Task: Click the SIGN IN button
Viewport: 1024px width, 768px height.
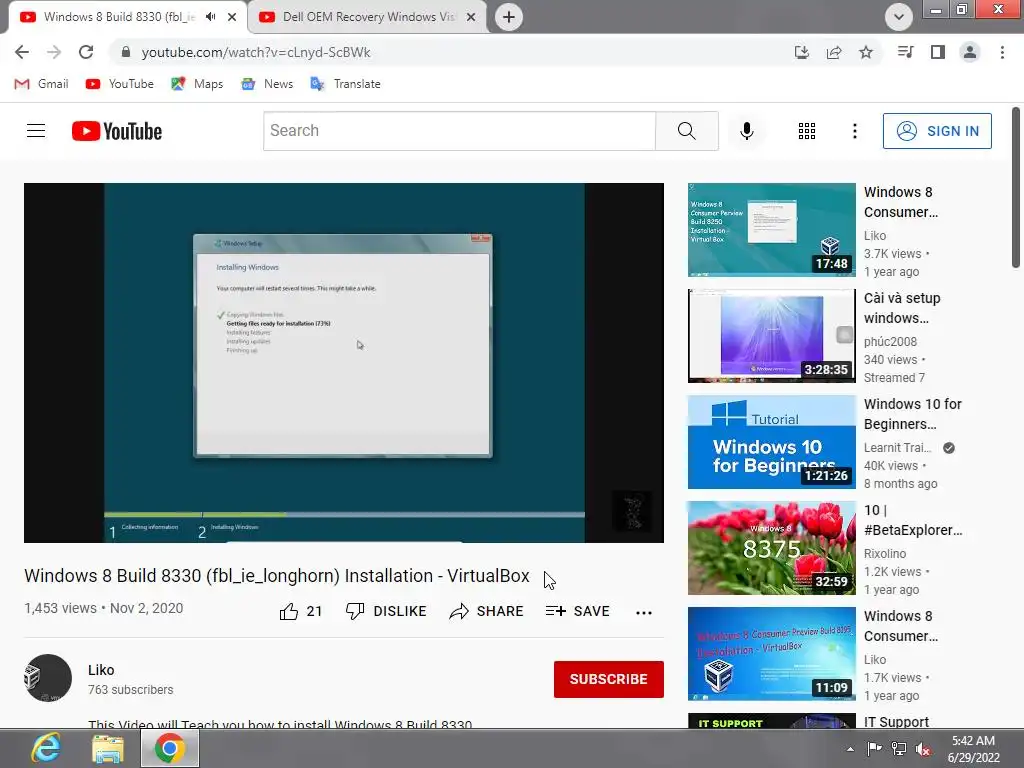Action: pyautogui.click(x=937, y=131)
